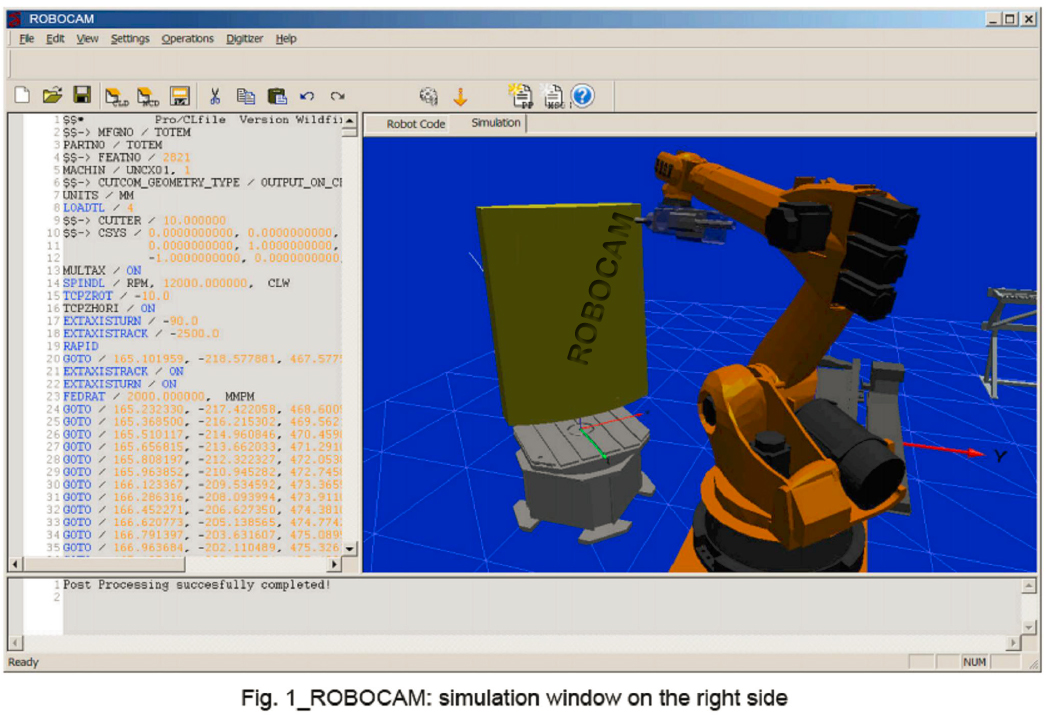Click the 'SPINDL / RPM' code line
Screen dimensions: 1046x721
(176, 283)
